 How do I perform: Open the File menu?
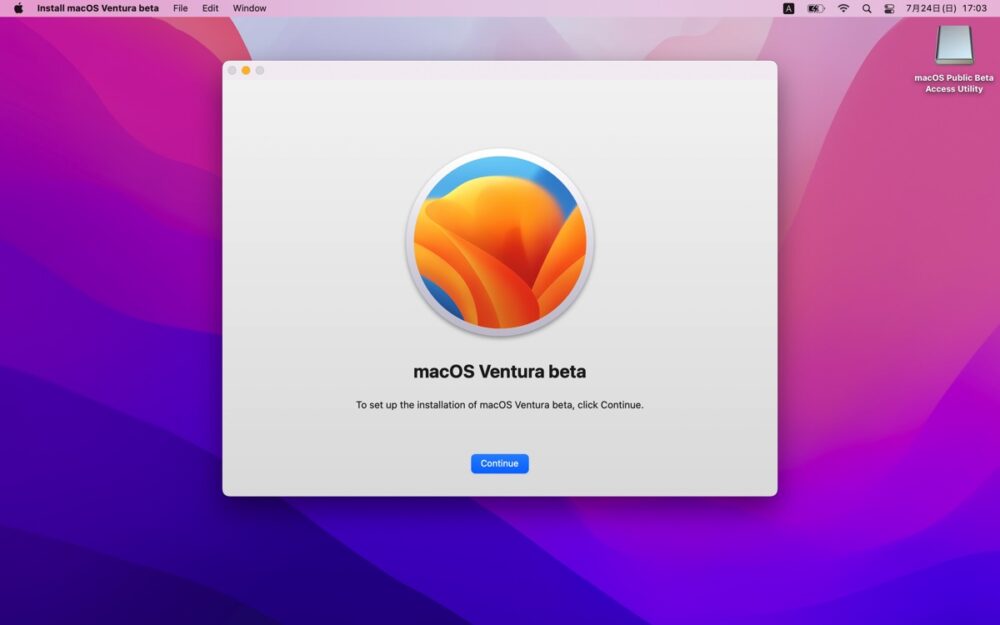(x=180, y=8)
